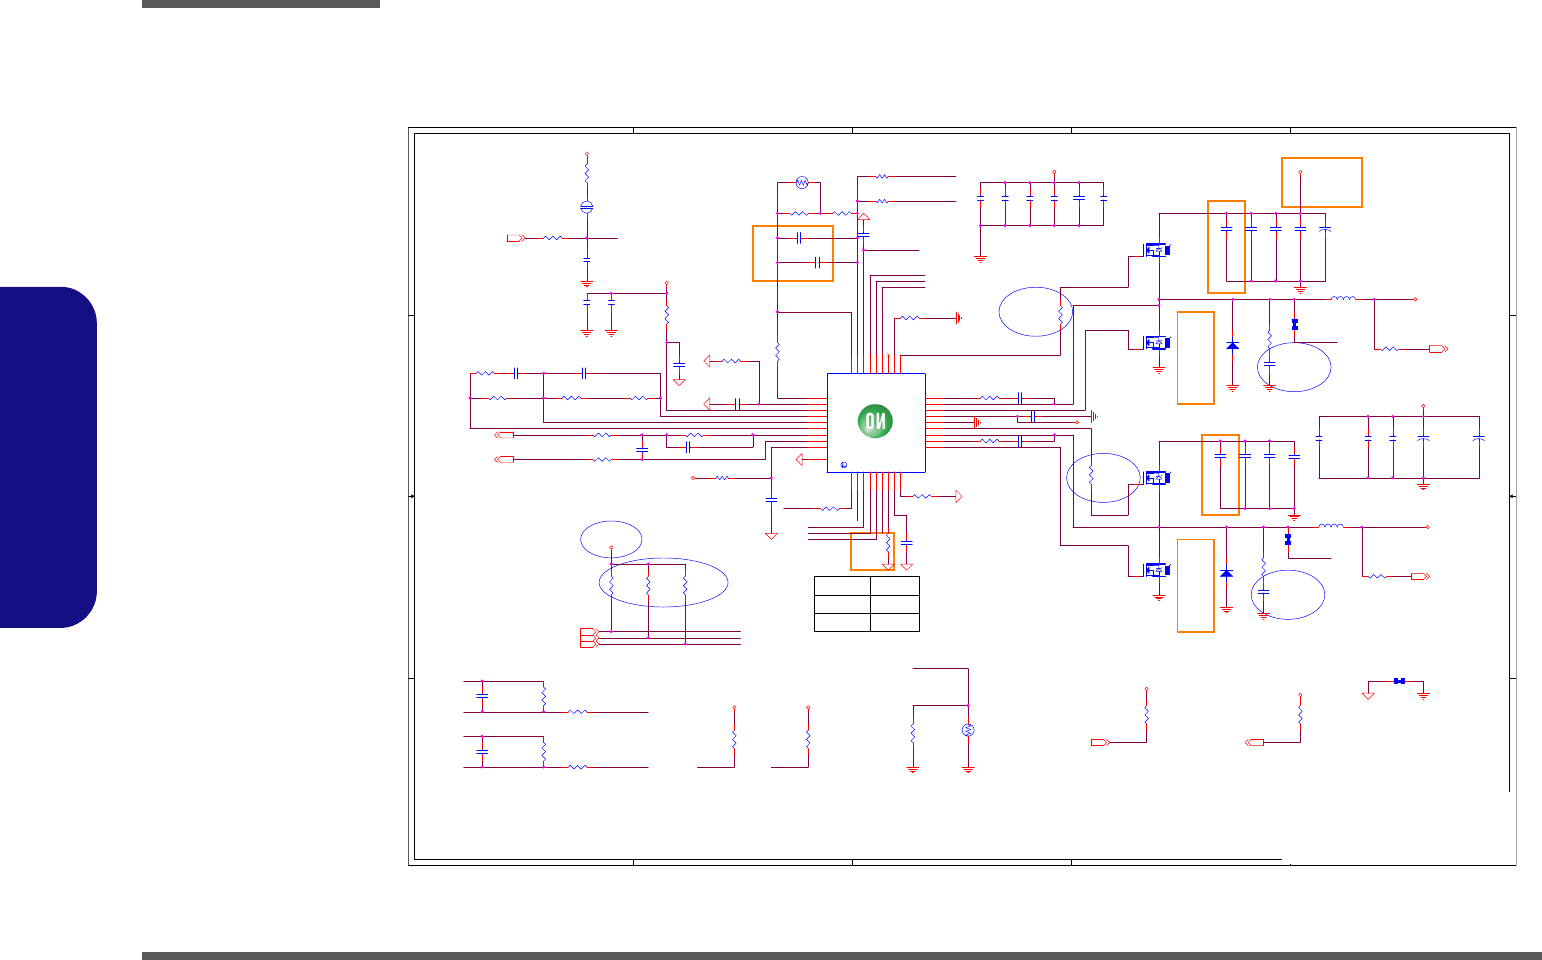Click the circled W symbol above the IC
Viewport: 1542px width, 960px height.
click(x=801, y=182)
